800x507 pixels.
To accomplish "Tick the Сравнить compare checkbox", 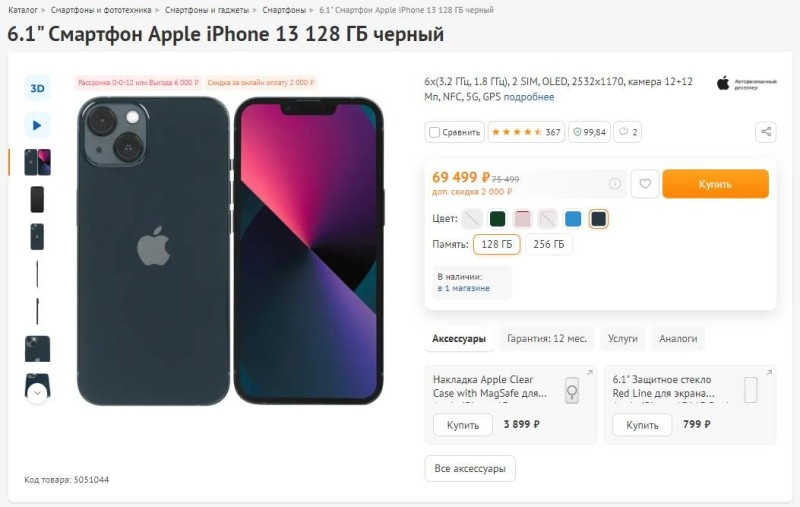I will pyautogui.click(x=434, y=132).
